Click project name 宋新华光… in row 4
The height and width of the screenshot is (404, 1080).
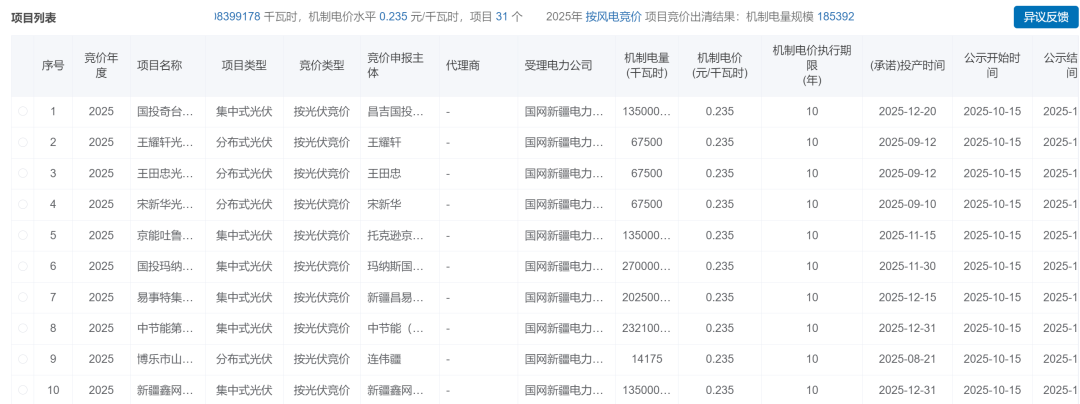pyautogui.click(x=165, y=204)
